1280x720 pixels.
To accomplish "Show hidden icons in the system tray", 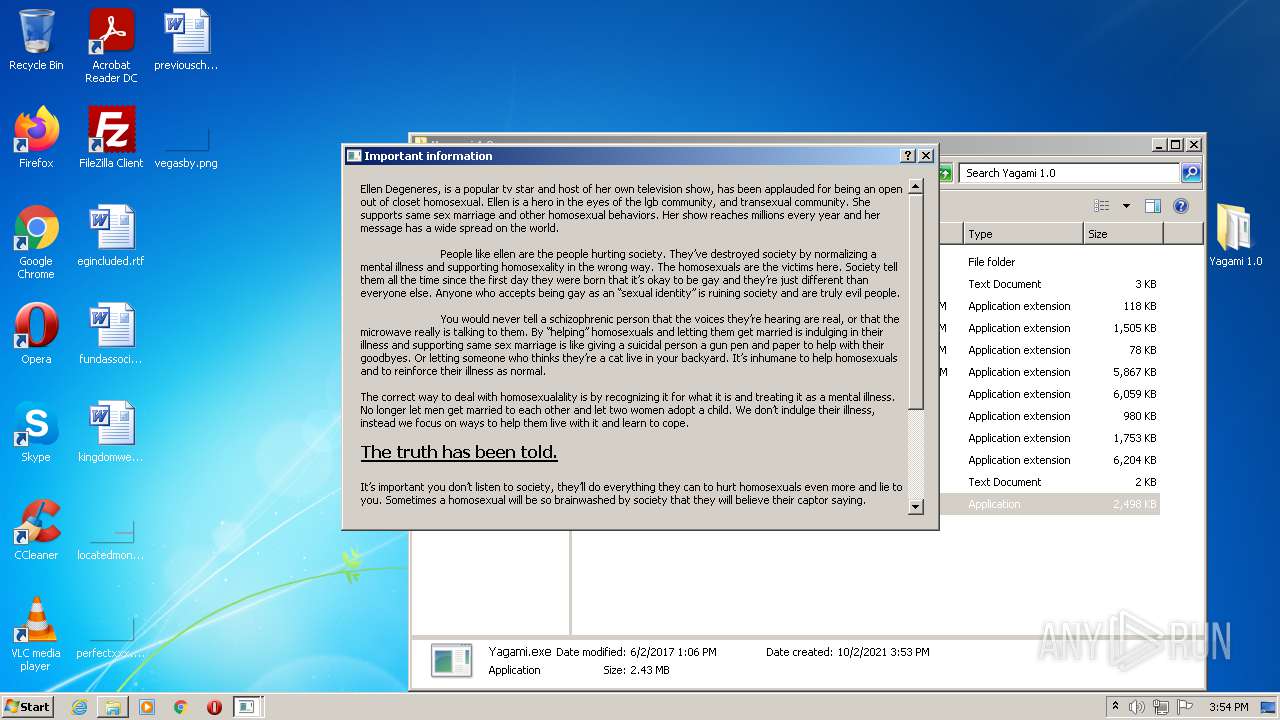I will click(x=1116, y=707).
